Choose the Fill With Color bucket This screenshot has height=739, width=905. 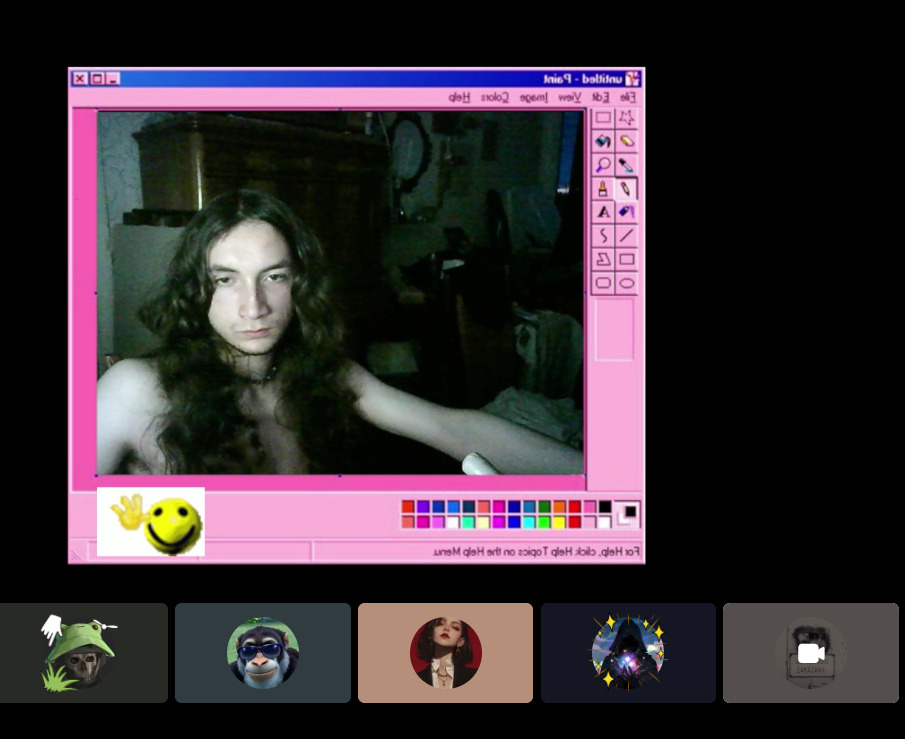[x=603, y=141]
